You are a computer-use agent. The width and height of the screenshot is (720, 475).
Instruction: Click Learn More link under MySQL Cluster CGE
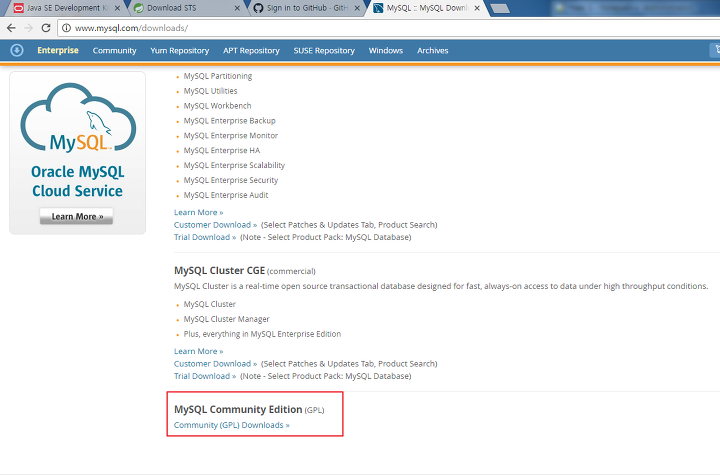click(198, 351)
